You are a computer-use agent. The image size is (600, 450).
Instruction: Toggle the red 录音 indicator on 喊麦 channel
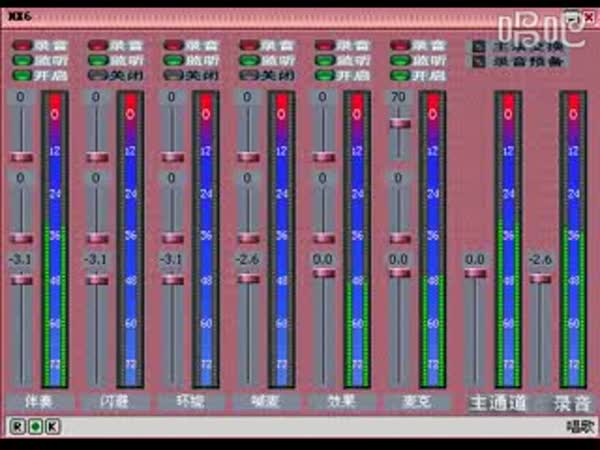(248, 46)
